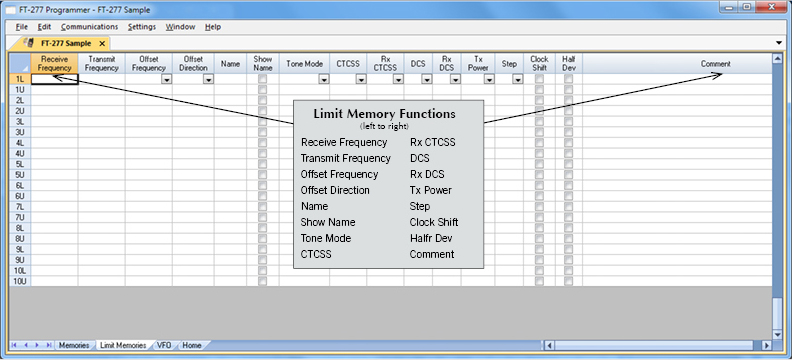Select row header 6L

point(20,185)
